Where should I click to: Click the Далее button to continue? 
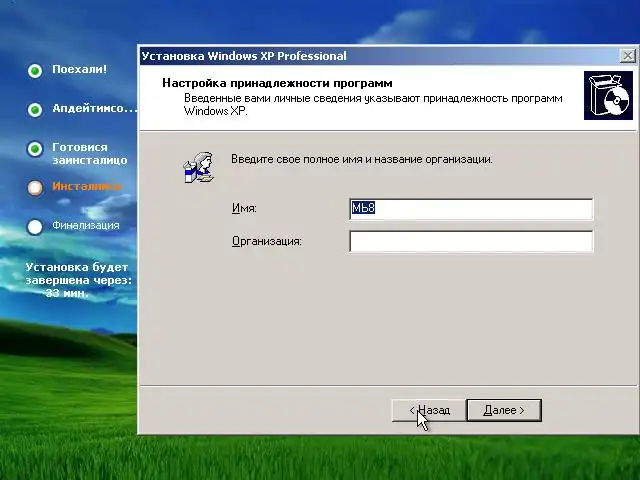504,410
